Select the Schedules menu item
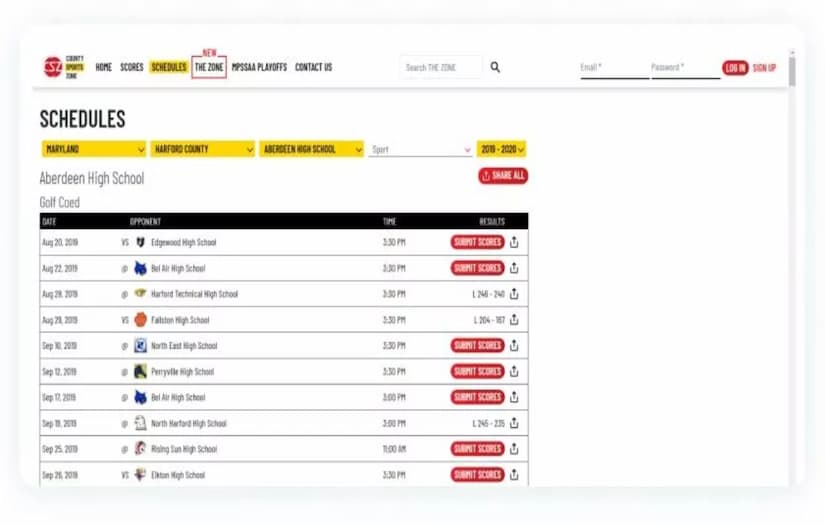 169,67
